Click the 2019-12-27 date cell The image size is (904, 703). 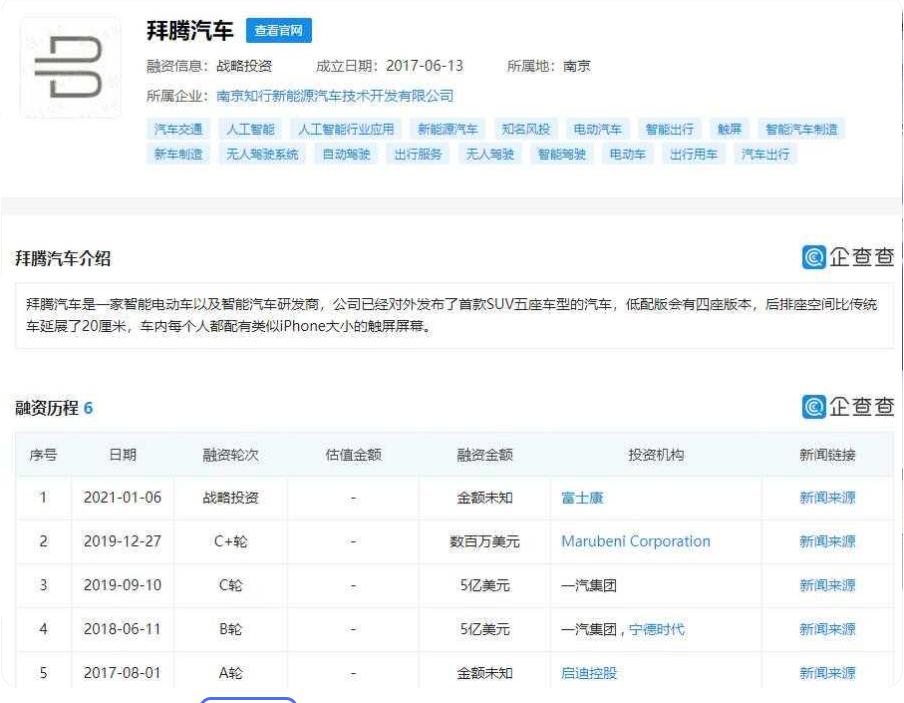pos(122,542)
